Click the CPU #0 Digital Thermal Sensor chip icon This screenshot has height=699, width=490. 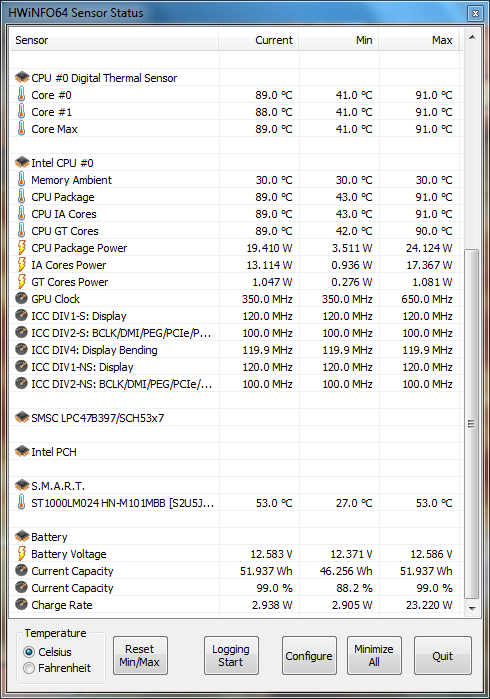point(22,78)
